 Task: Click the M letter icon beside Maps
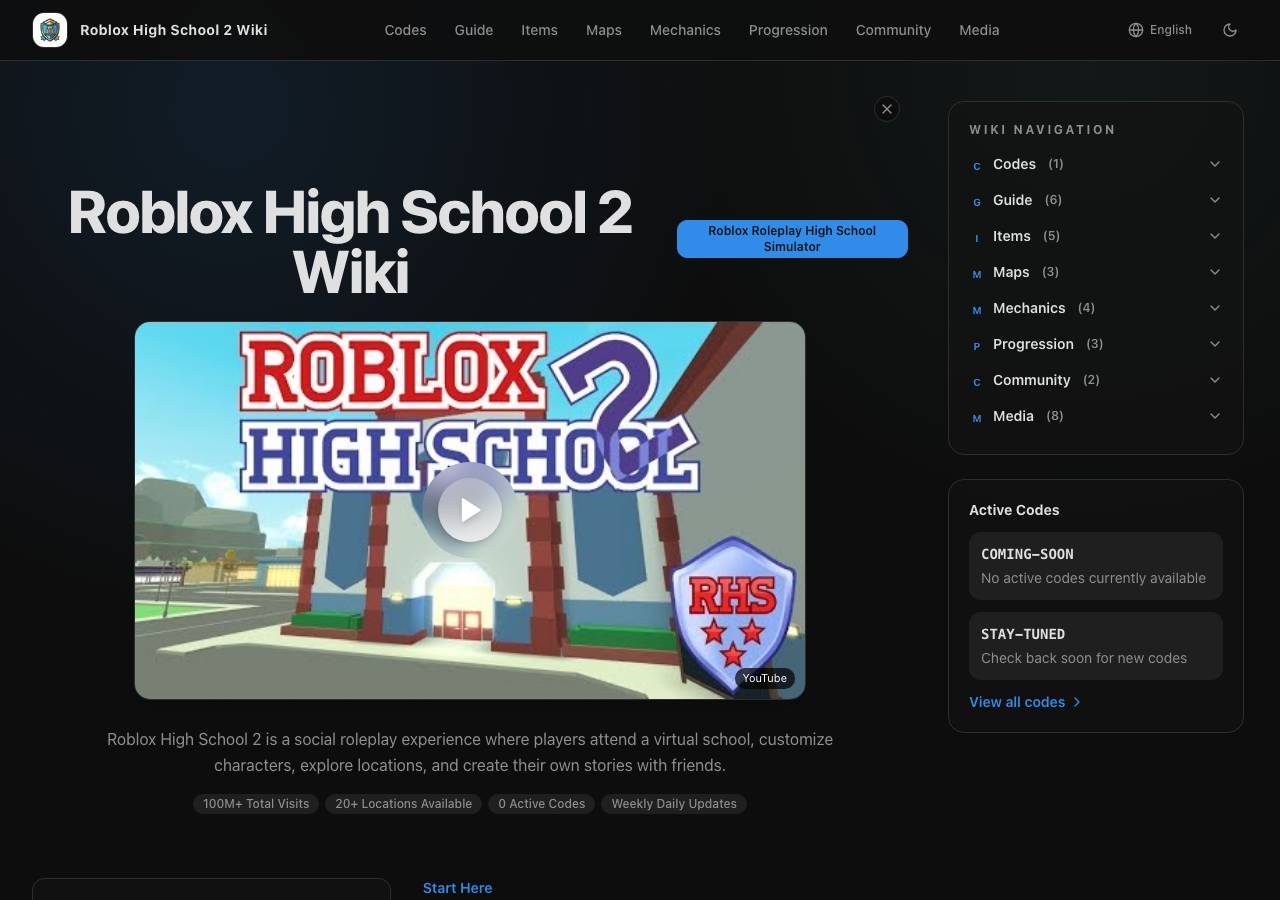(x=977, y=274)
